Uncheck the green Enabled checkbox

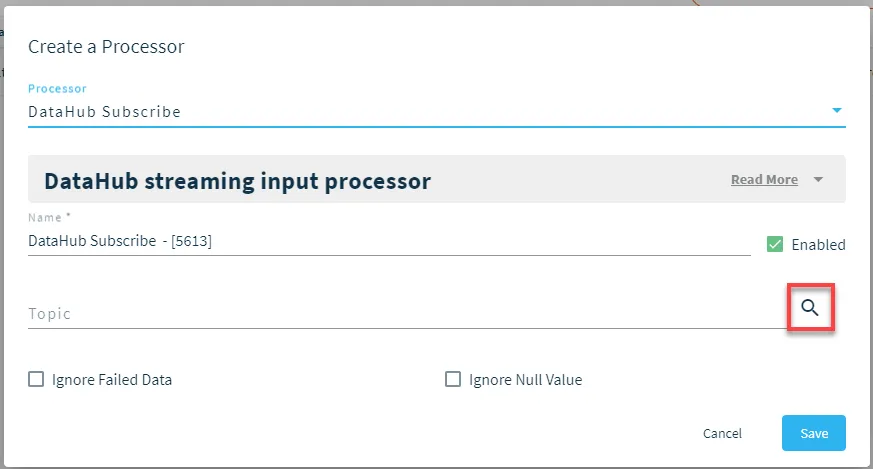(x=774, y=244)
